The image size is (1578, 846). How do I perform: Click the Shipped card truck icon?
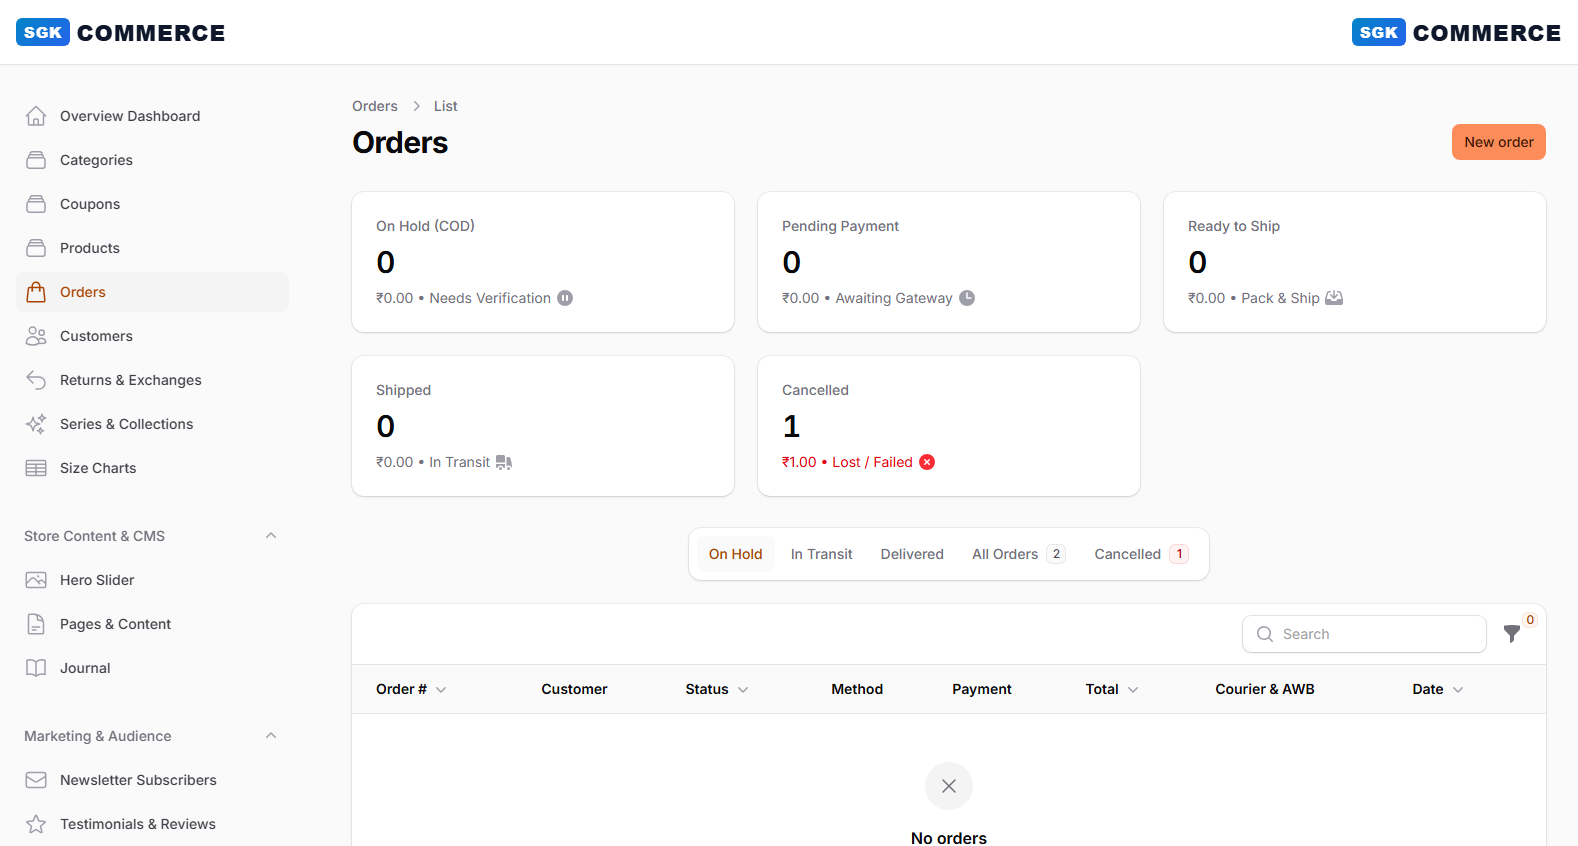(504, 462)
